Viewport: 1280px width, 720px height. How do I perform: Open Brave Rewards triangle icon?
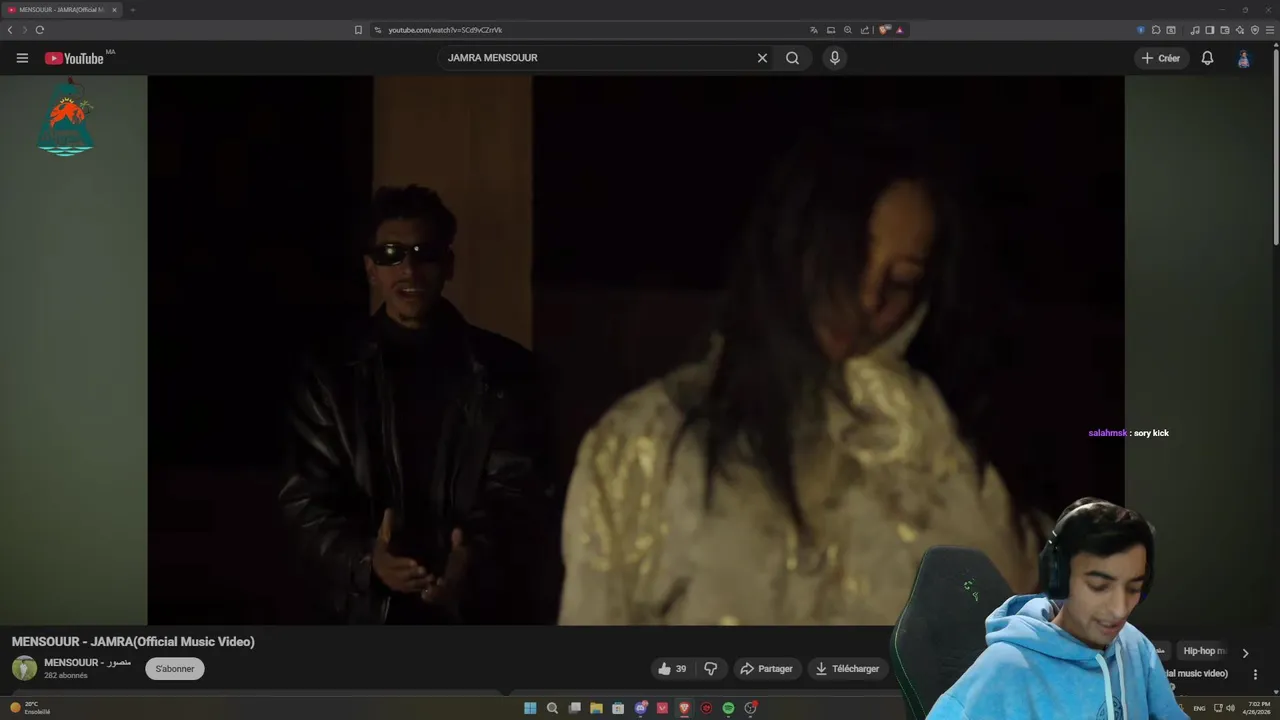899,30
